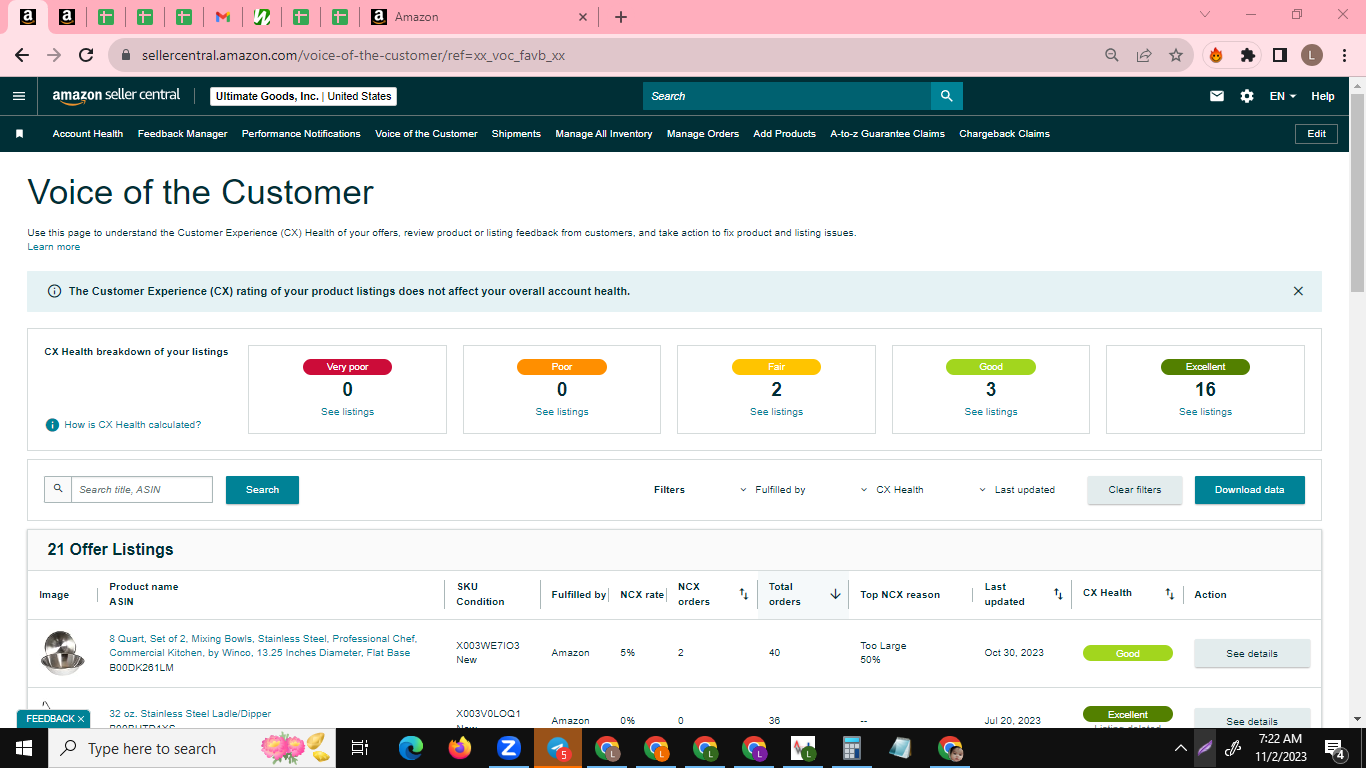View site information via the lock icon
The width and height of the screenshot is (1366, 768).
click(x=126, y=55)
